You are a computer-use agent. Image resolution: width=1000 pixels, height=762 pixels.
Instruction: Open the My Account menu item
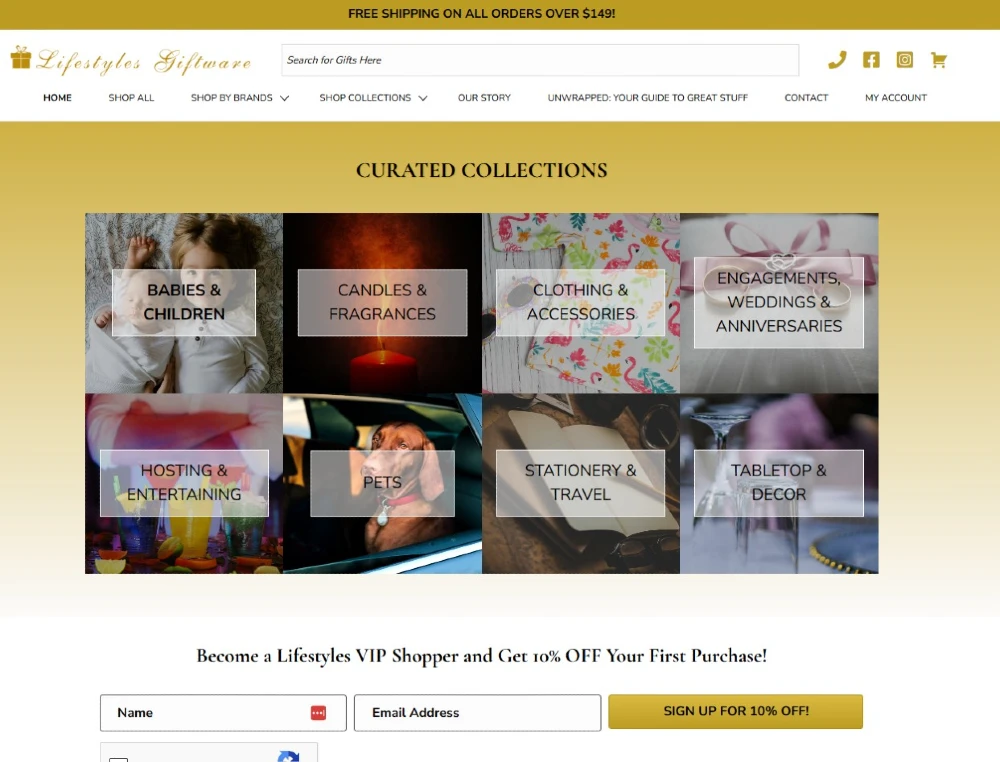[x=895, y=98]
